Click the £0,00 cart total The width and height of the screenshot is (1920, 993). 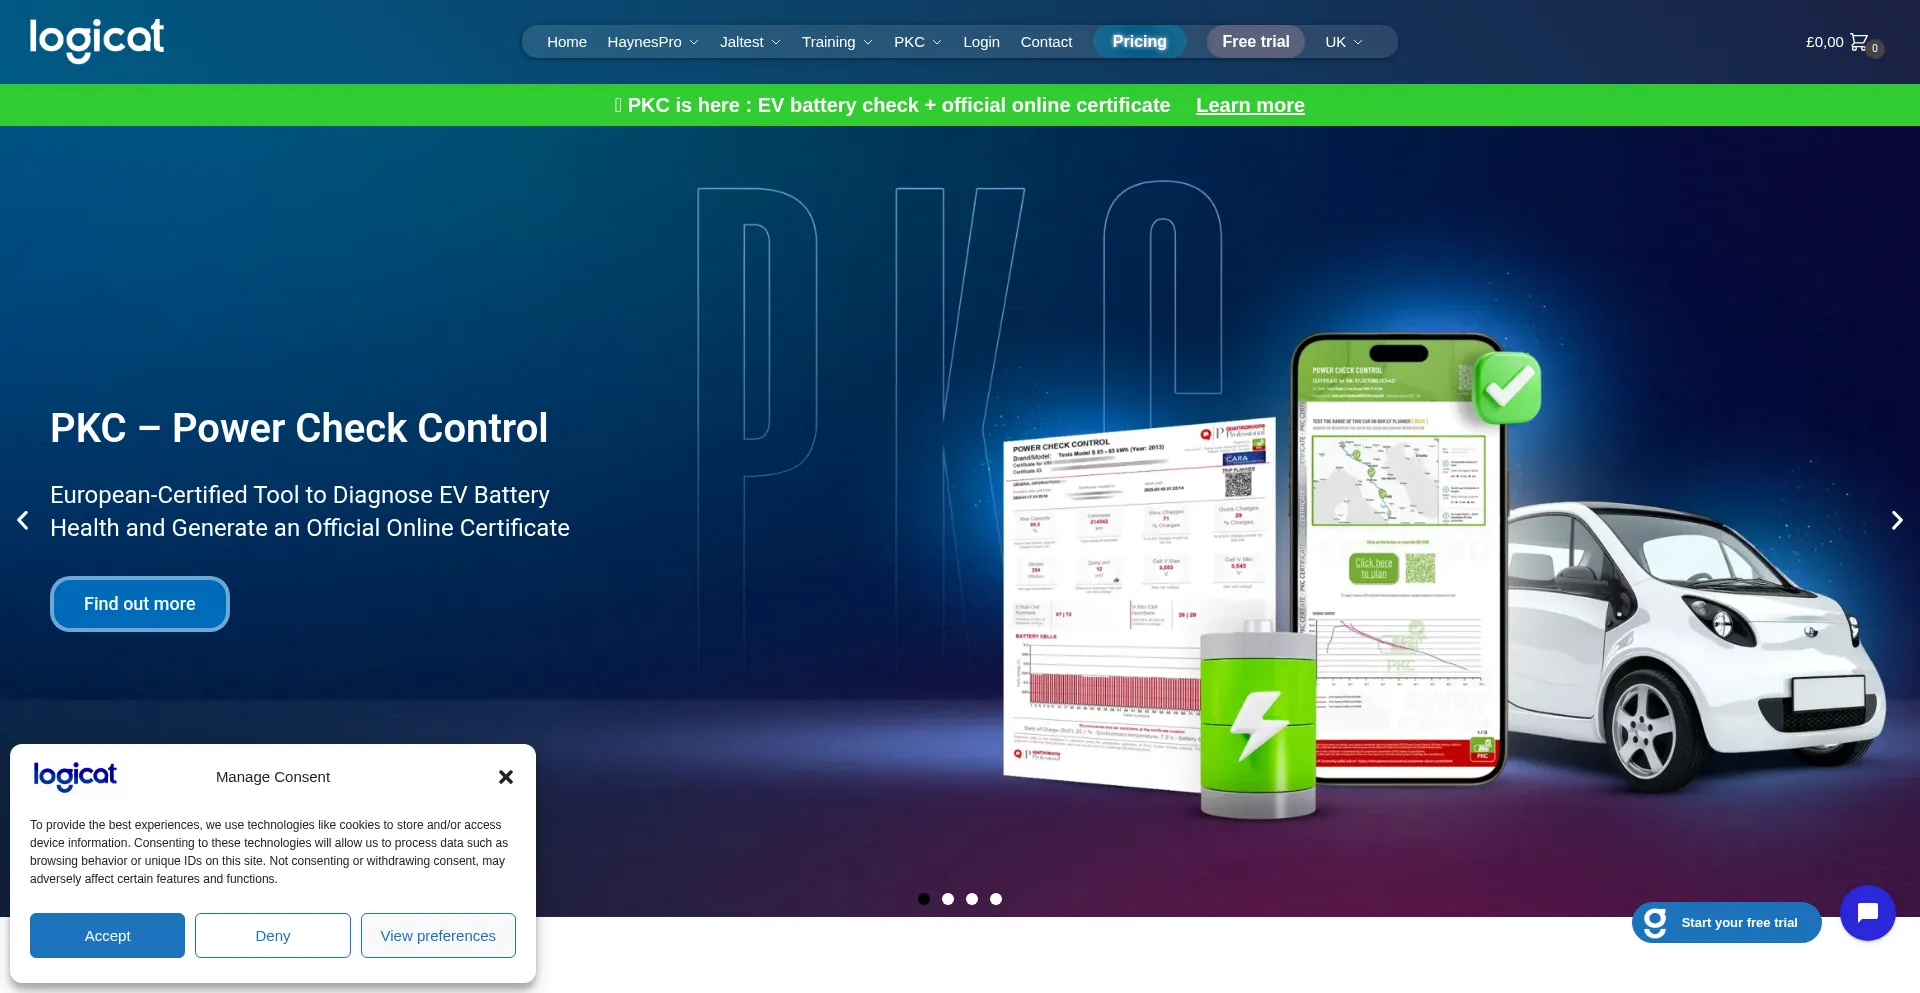click(x=1825, y=42)
